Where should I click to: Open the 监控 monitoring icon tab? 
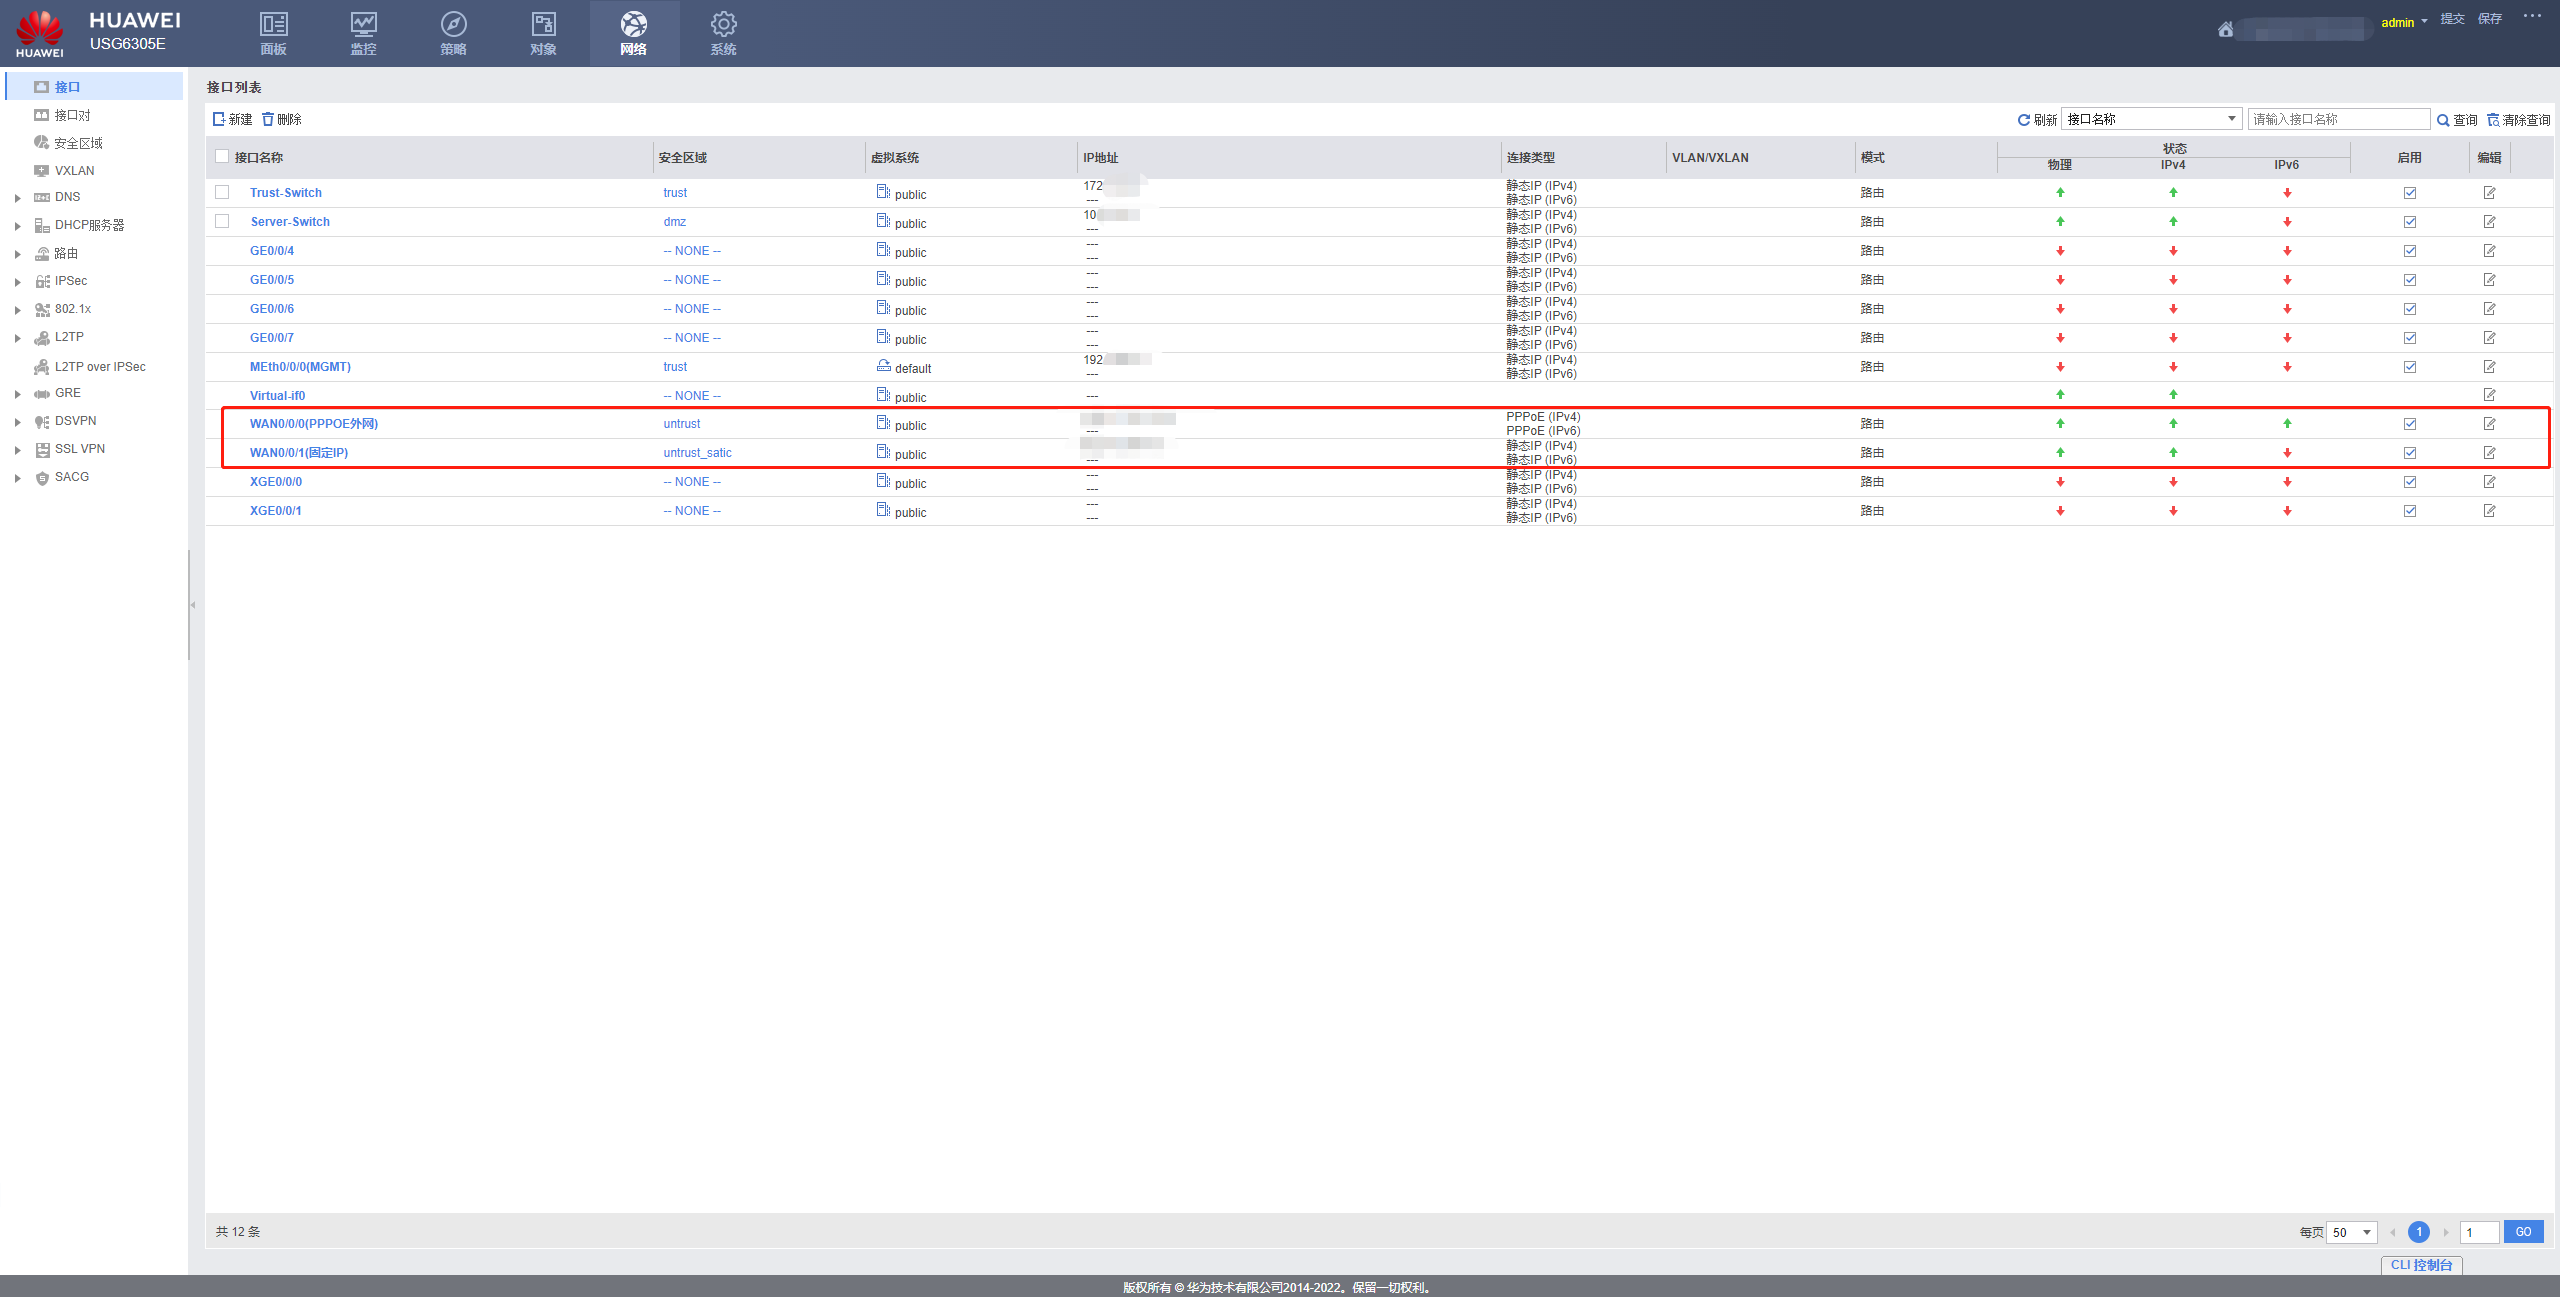[x=363, y=25]
